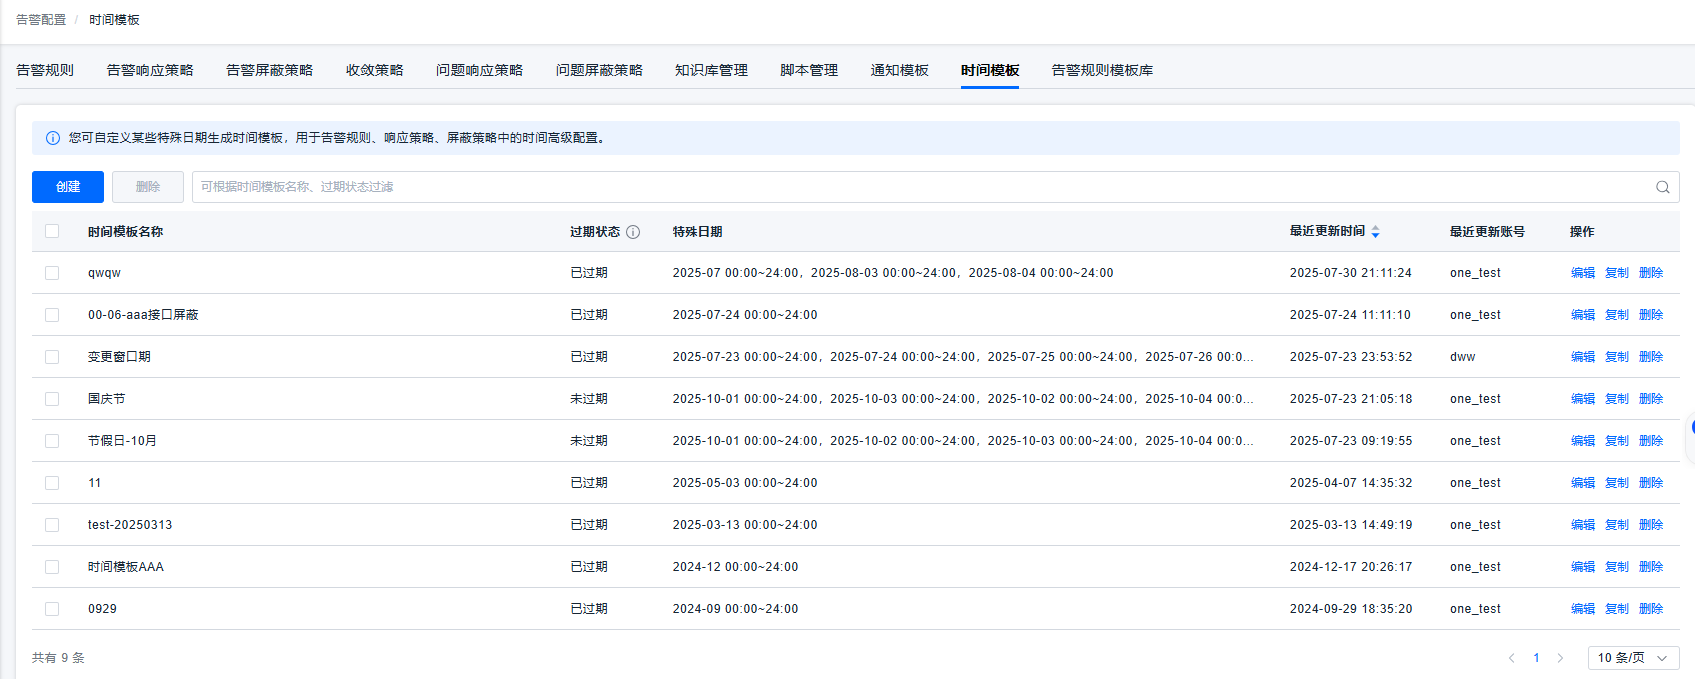Open the 通知模板 tab
The height and width of the screenshot is (679, 1695).
(x=899, y=70)
